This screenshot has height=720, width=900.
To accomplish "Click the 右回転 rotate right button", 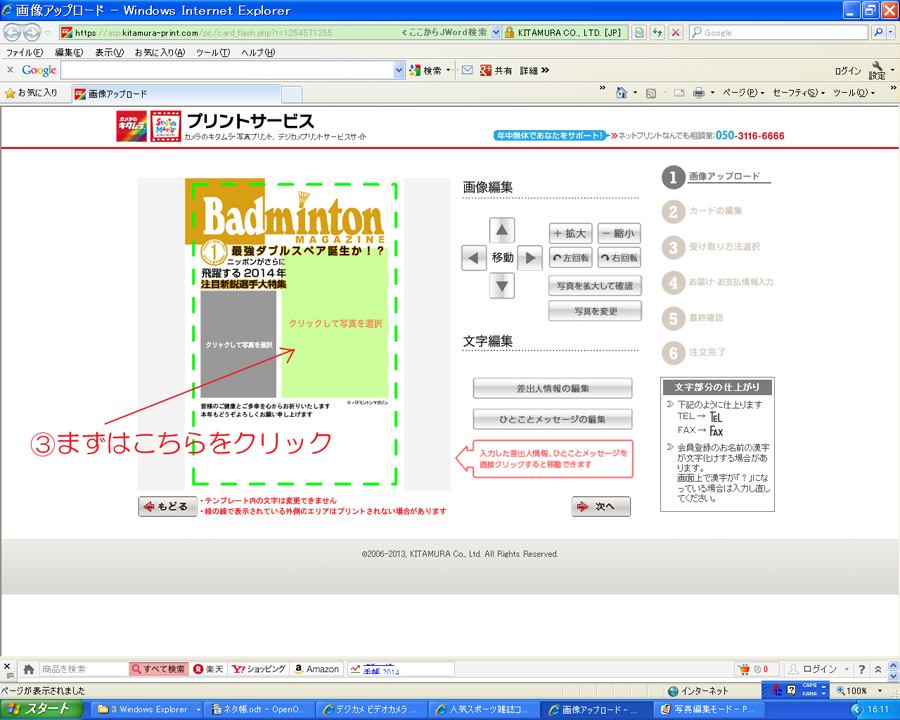I will [x=619, y=257].
